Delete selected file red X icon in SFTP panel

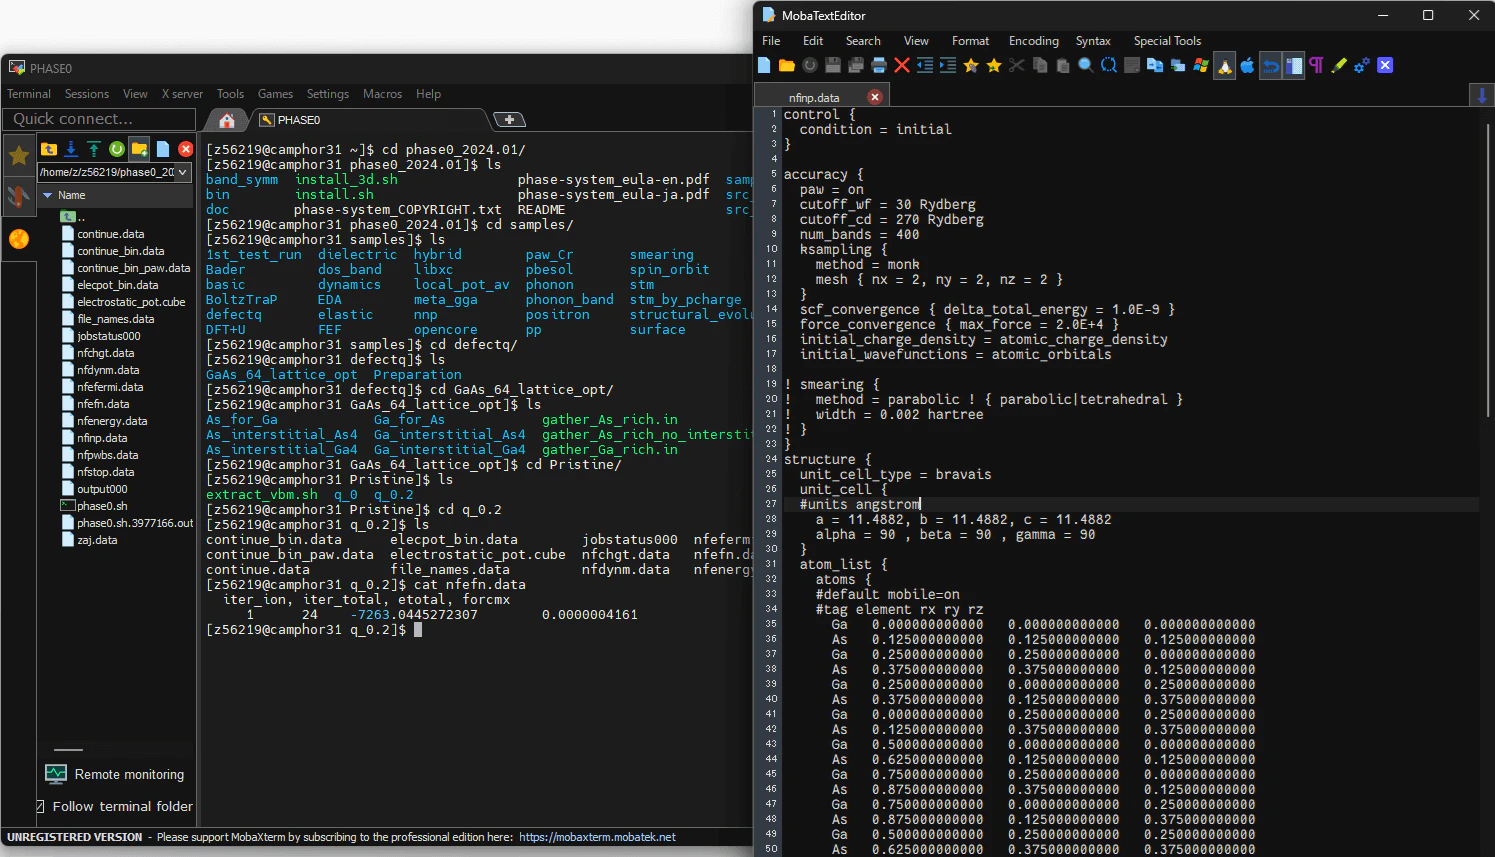(186, 149)
